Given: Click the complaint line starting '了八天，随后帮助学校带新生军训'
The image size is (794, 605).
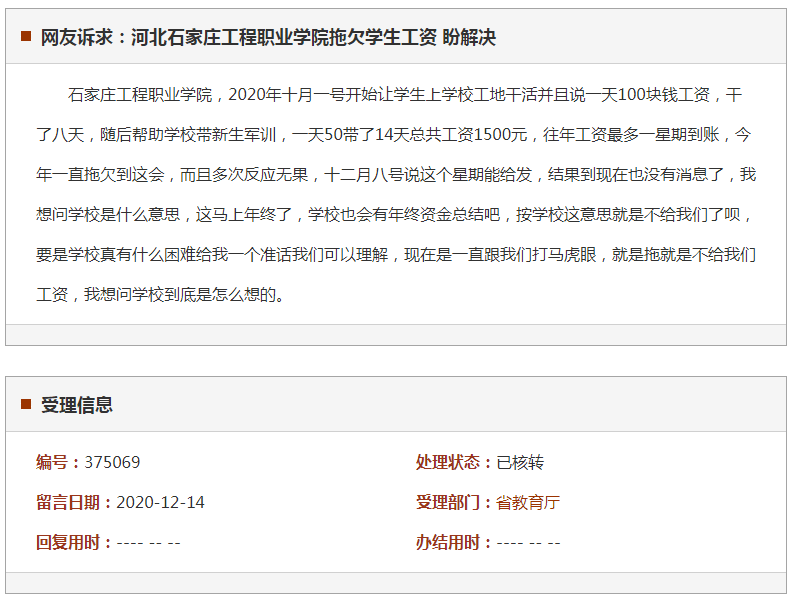Looking at the screenshot, I should tap(393, 135).
